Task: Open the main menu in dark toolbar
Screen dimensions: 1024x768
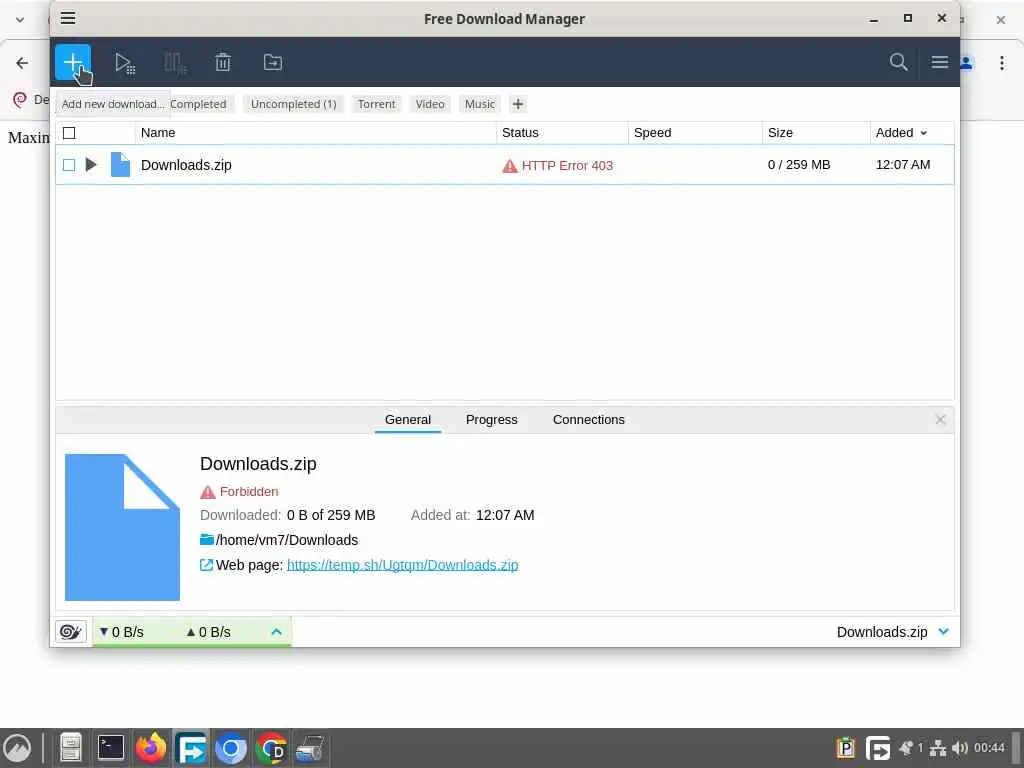Action: point(940,62)
